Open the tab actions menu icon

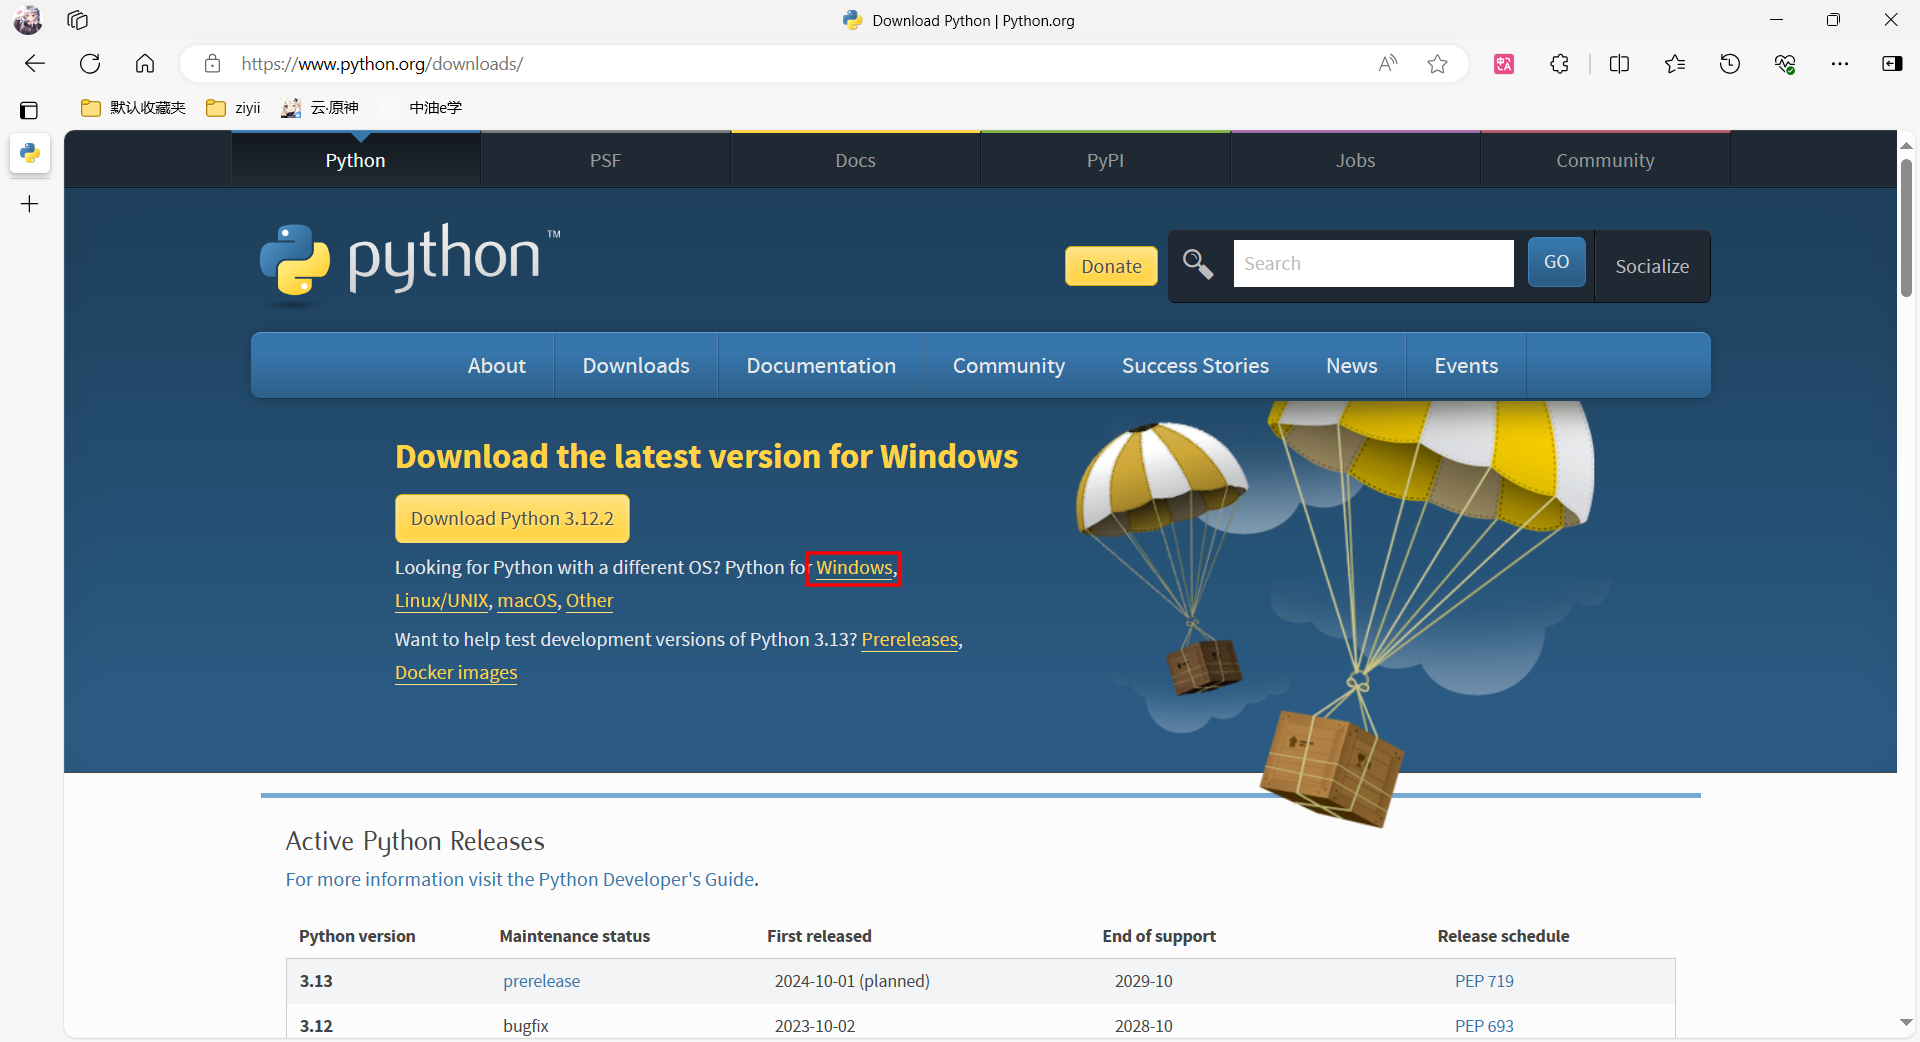point(78,20)
